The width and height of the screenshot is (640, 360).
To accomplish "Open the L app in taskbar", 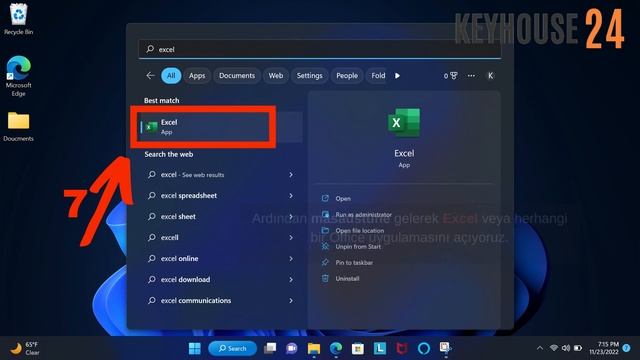I will [x=380, y=349].
